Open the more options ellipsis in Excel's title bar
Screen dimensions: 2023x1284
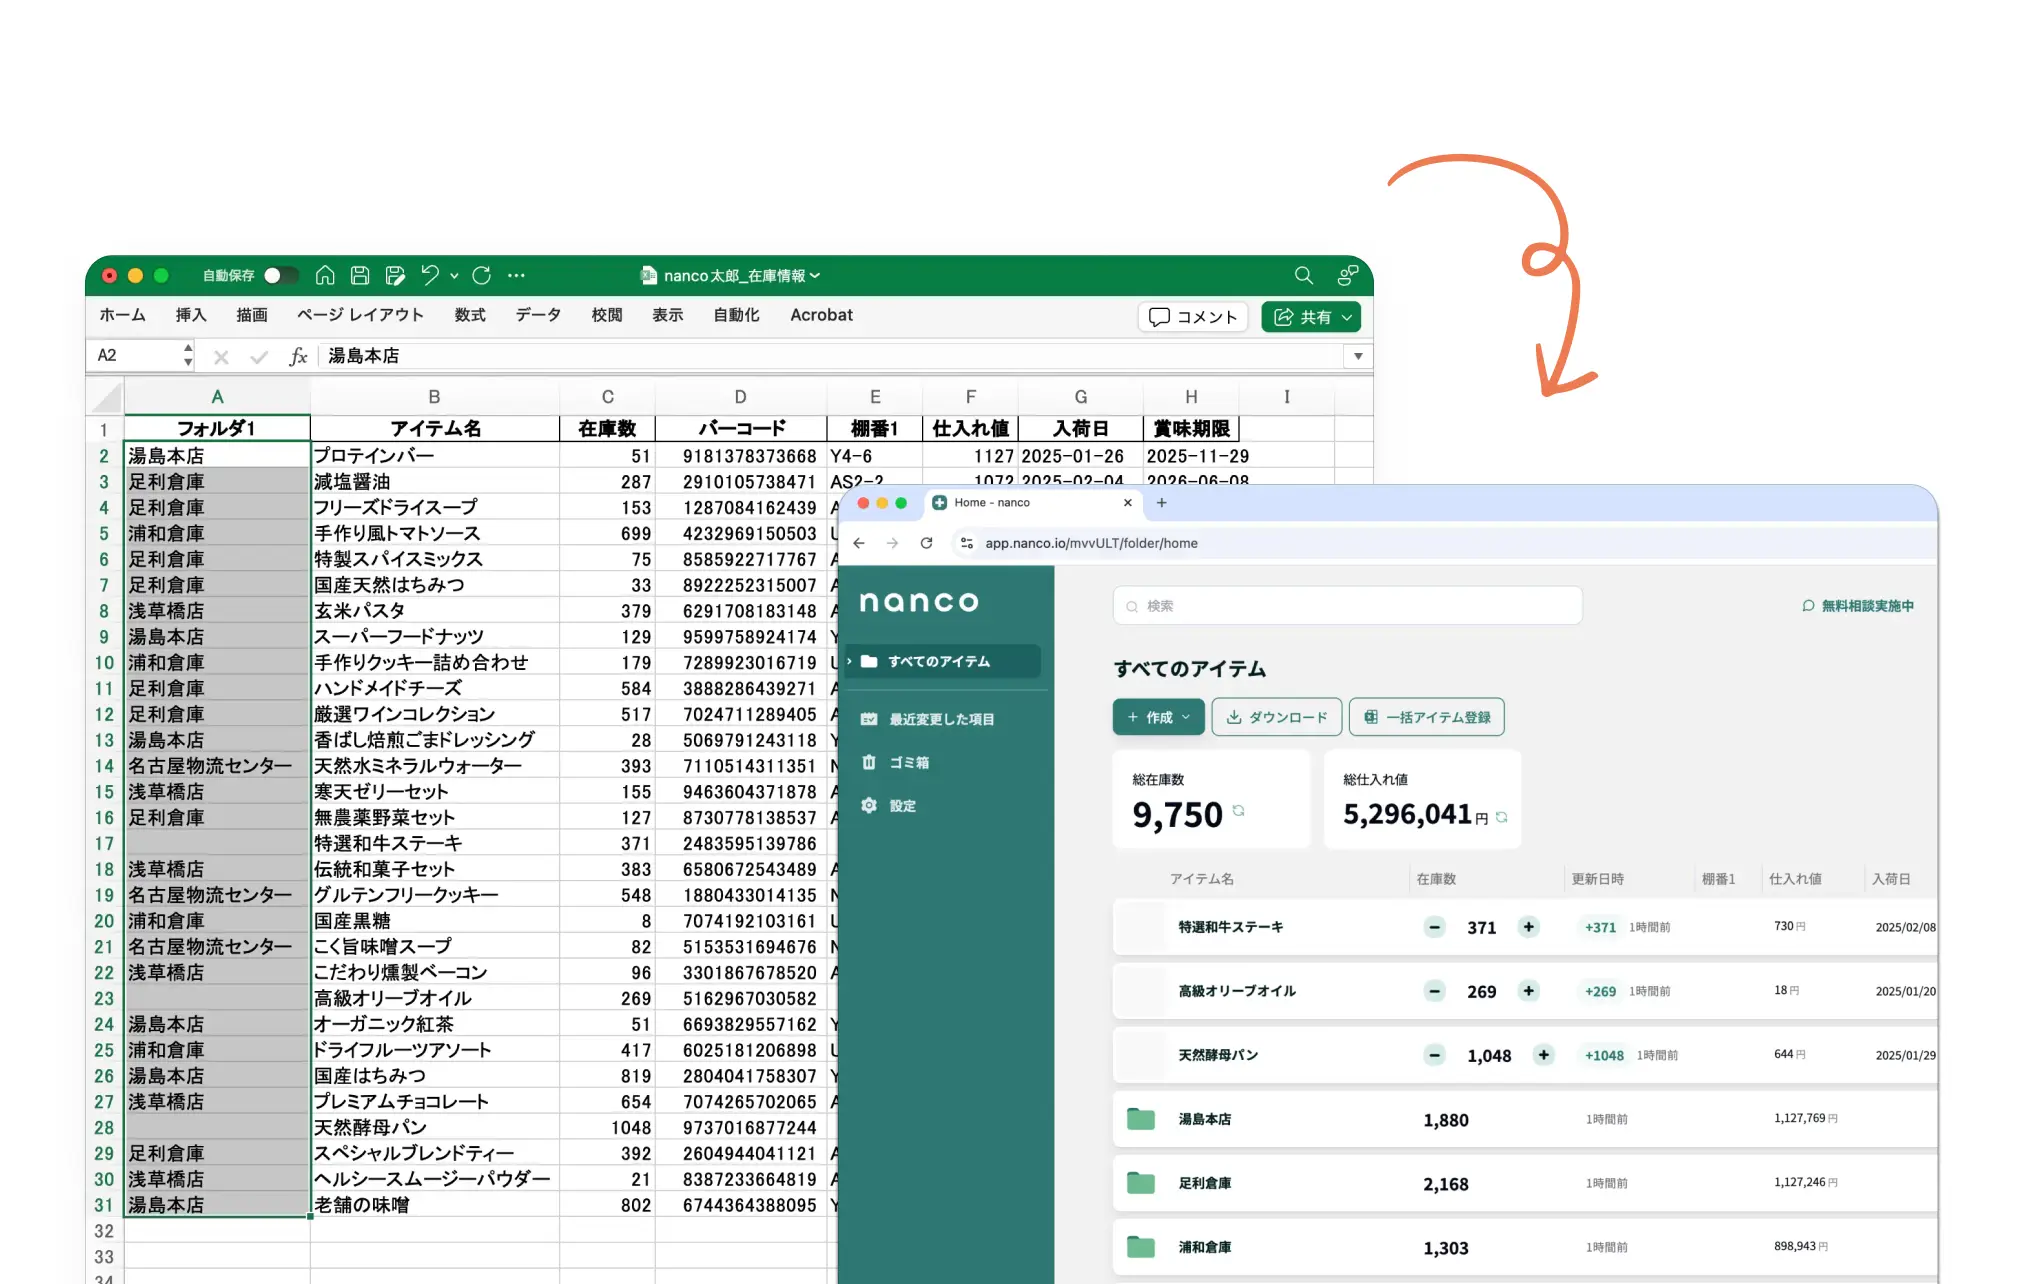516,275
